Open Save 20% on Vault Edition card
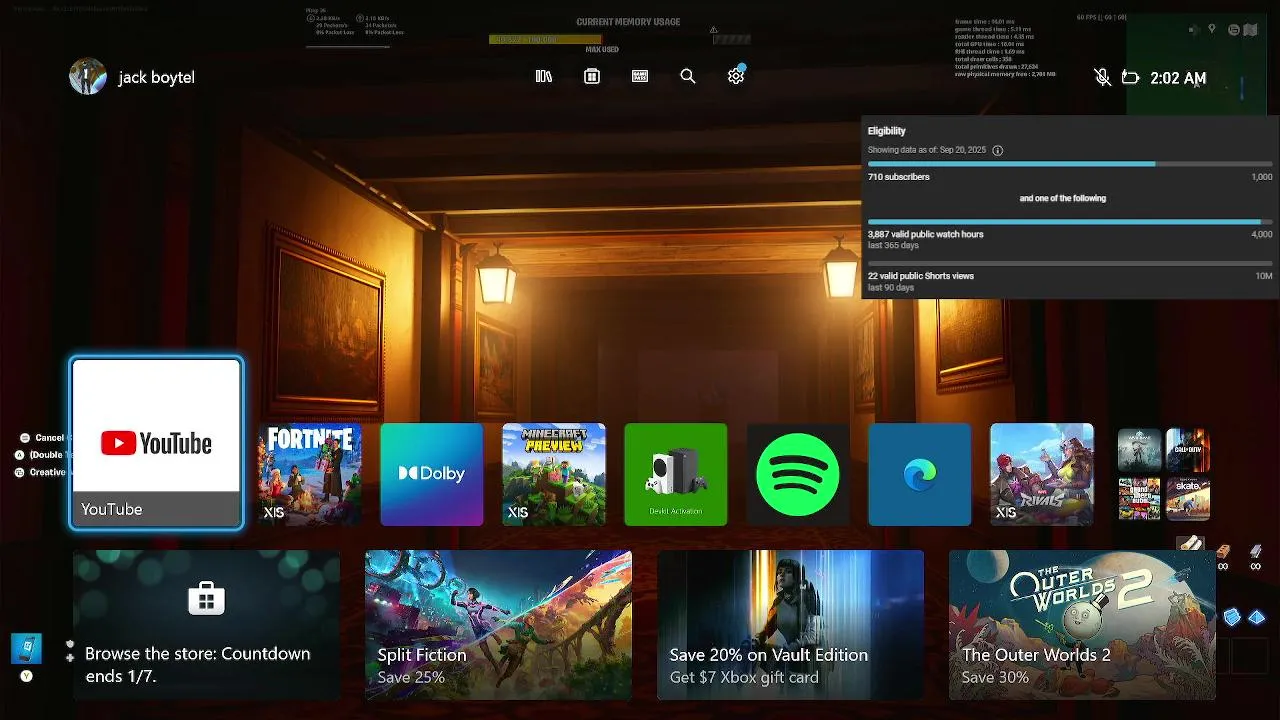Viewport: 1280px width, 720px height. pyautogui.click(x=790, y=625)
